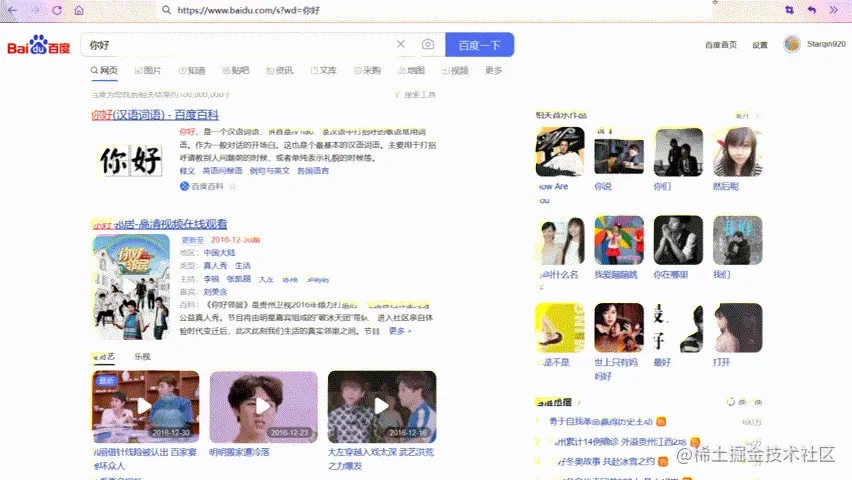Image resolution: width=852 pixels, height=480 pixels.
Task: Expand show description with 更多 link
Action: [x=400, y=331]
